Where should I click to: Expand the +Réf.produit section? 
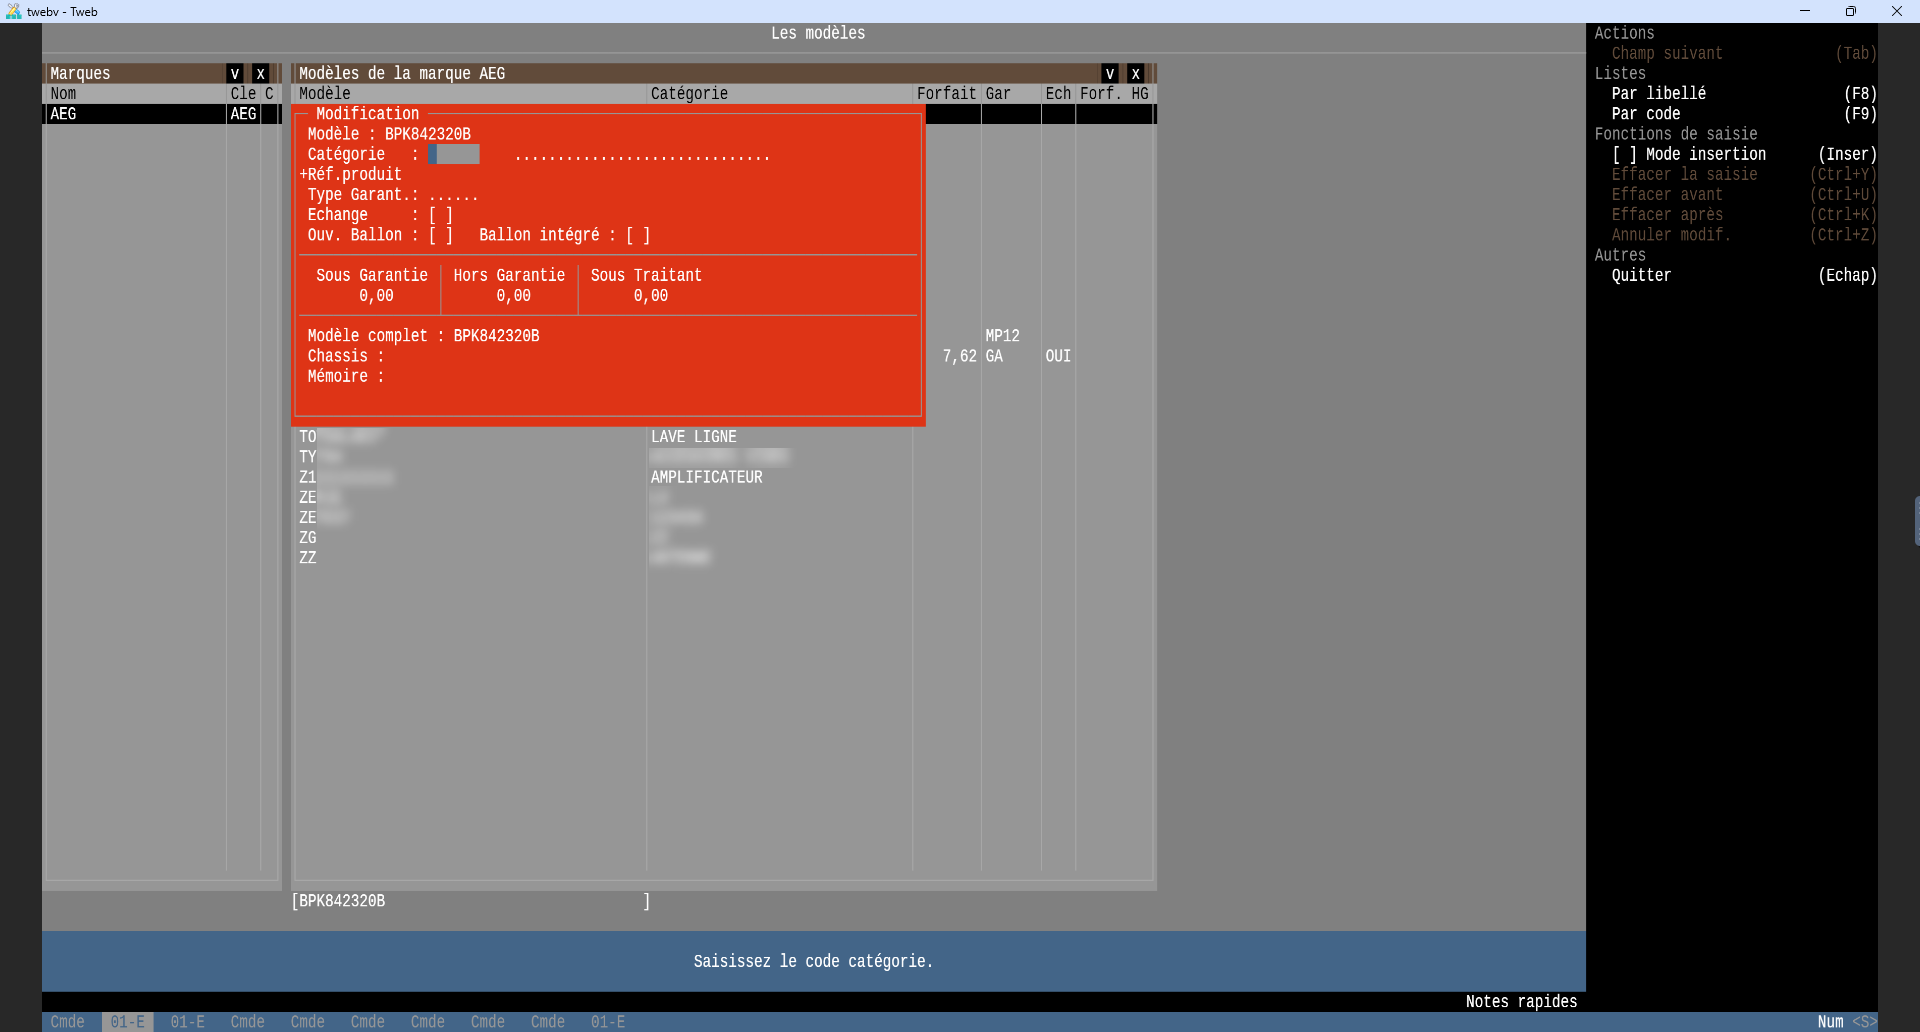click(351, 174)
